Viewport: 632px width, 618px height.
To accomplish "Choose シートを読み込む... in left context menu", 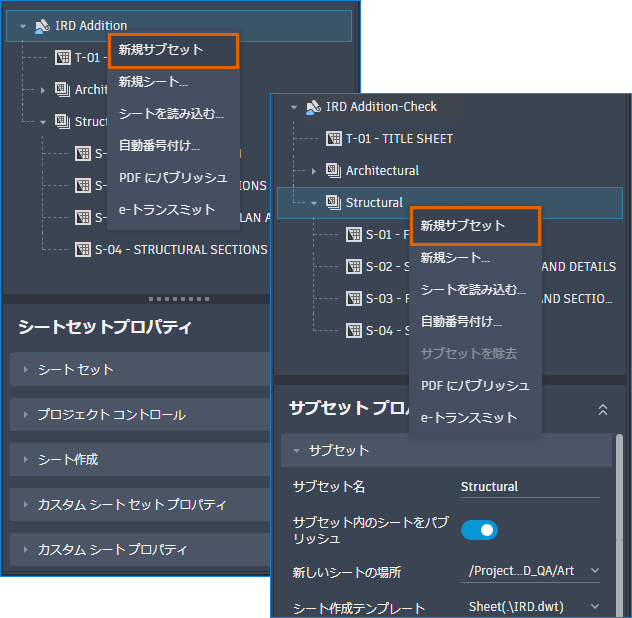I will pos(173,114).
